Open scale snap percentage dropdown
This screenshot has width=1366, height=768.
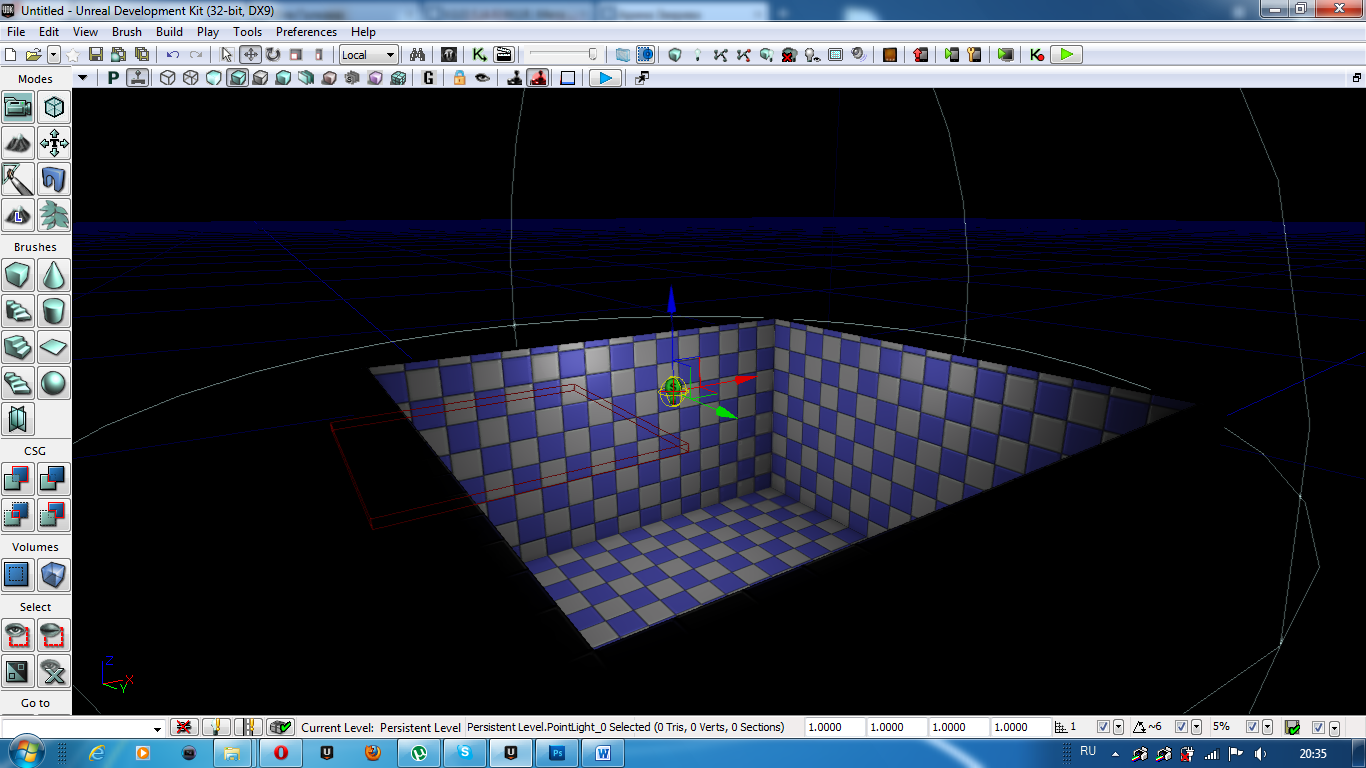pos(1267,727)
